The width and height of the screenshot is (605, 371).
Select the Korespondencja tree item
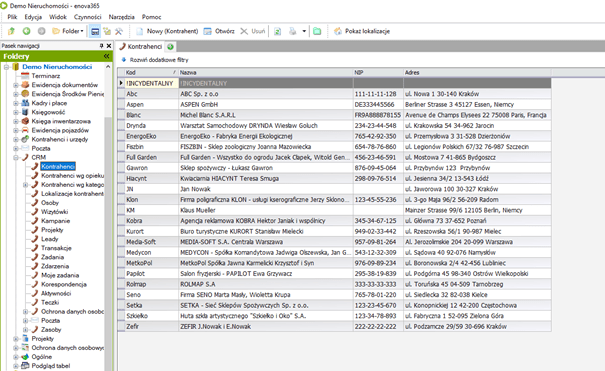[x=64, y=284]
